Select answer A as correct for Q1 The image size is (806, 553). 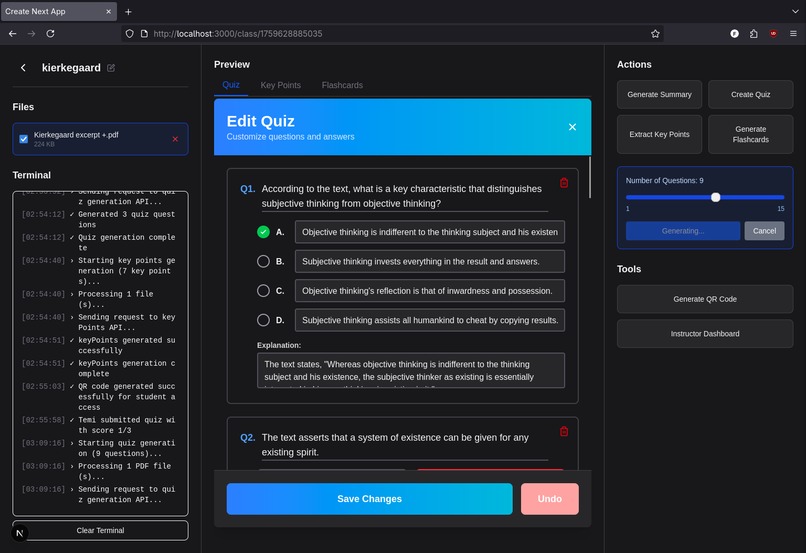pos(263,232)
